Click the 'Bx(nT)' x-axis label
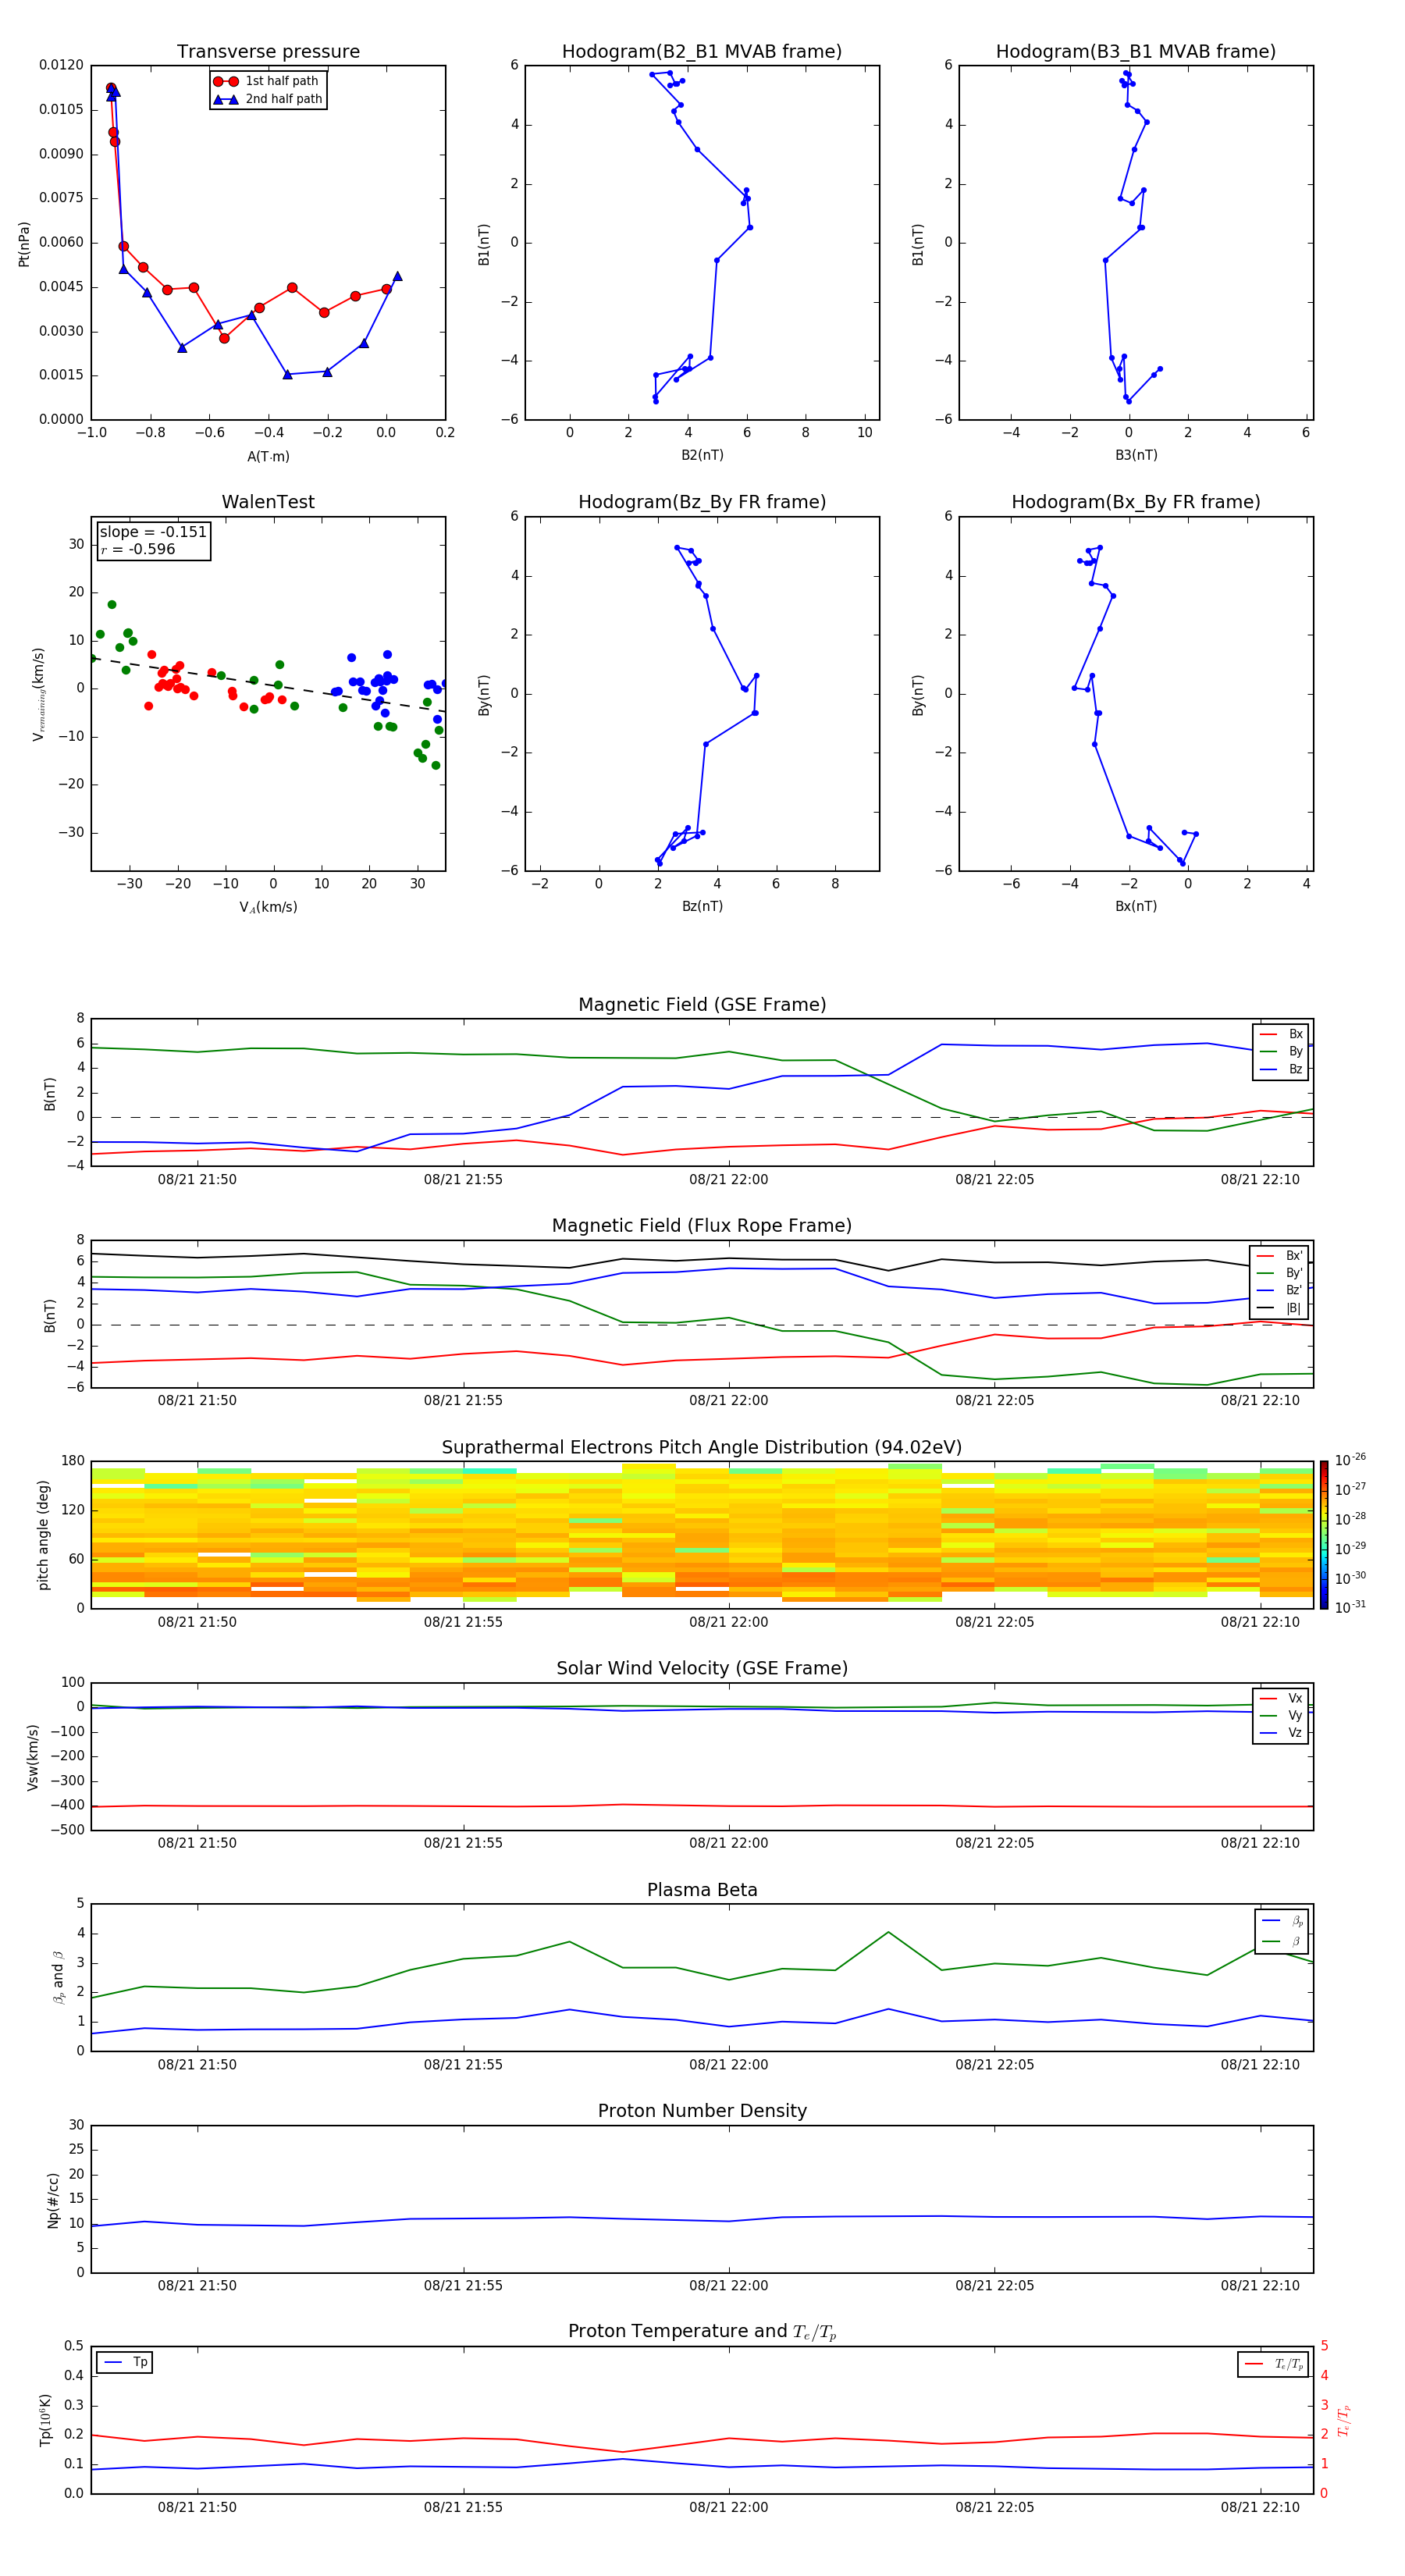This screenshot has height=2576, width=1405. (x=1136, y=907)
